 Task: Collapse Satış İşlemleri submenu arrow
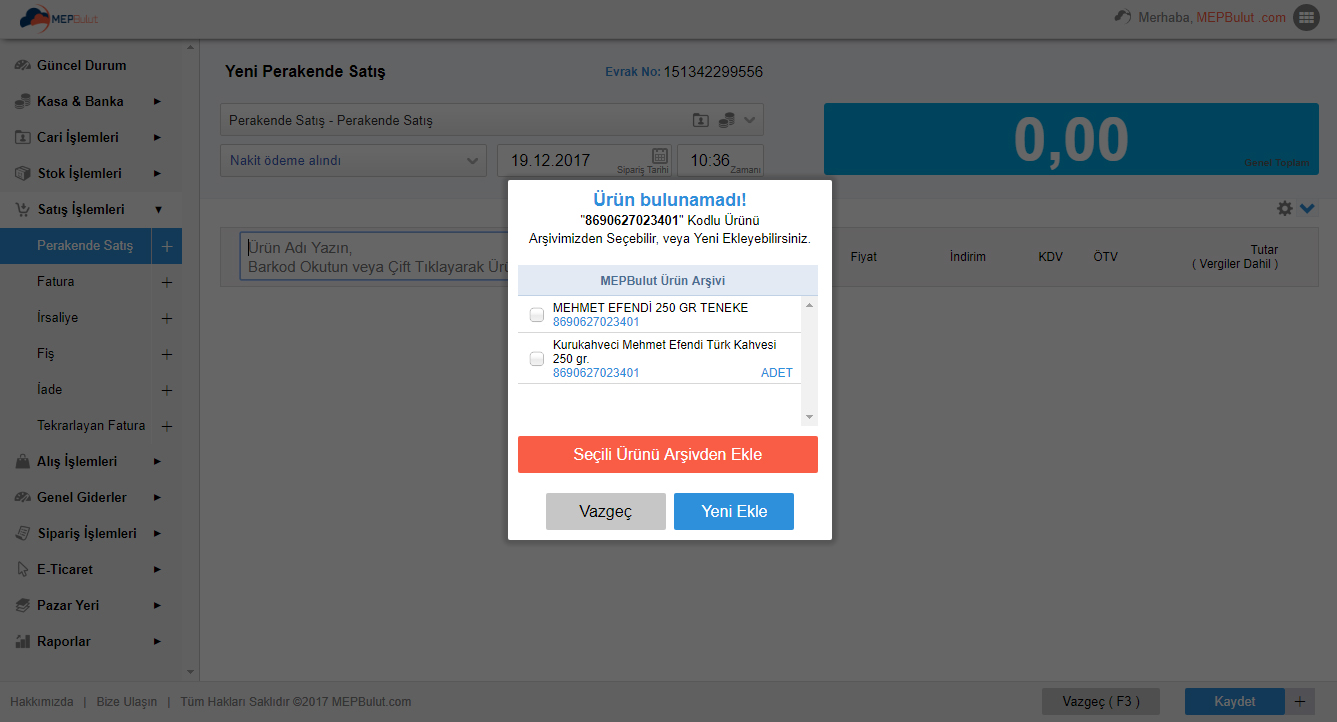click(x=157, y=209)
